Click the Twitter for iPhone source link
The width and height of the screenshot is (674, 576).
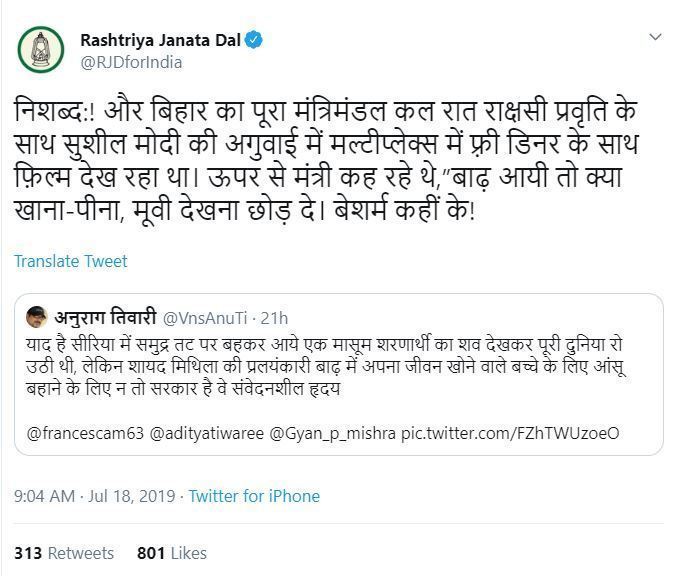pos(254,496)
